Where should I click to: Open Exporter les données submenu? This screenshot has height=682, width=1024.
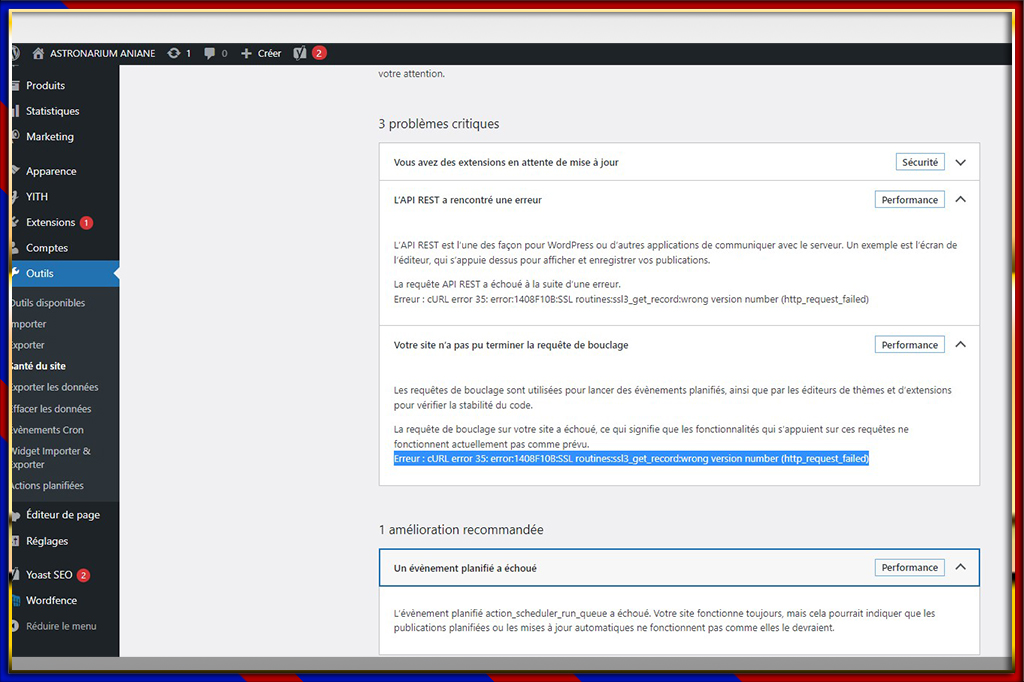(55, 387)
